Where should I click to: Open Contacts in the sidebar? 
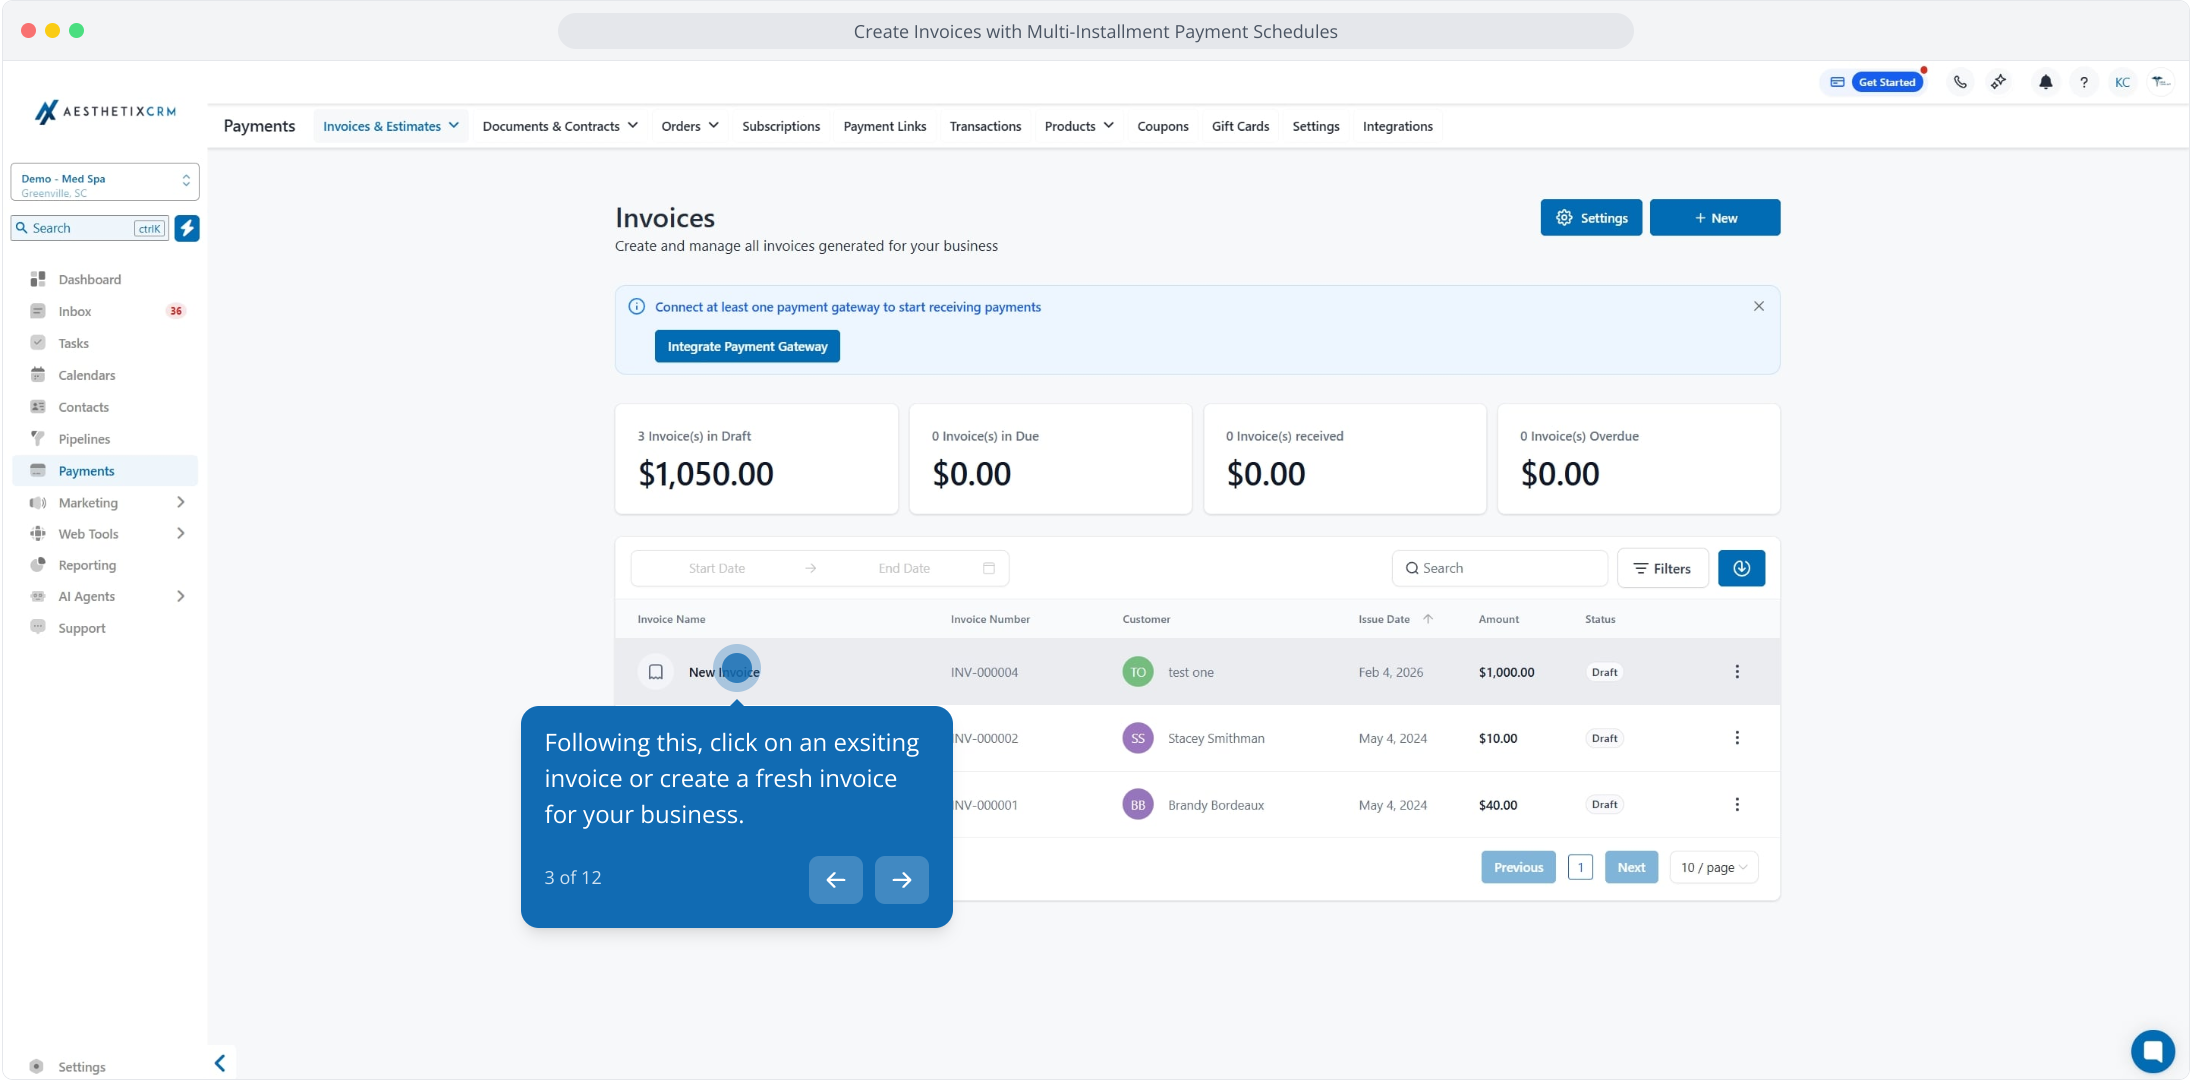pos(84,407)
